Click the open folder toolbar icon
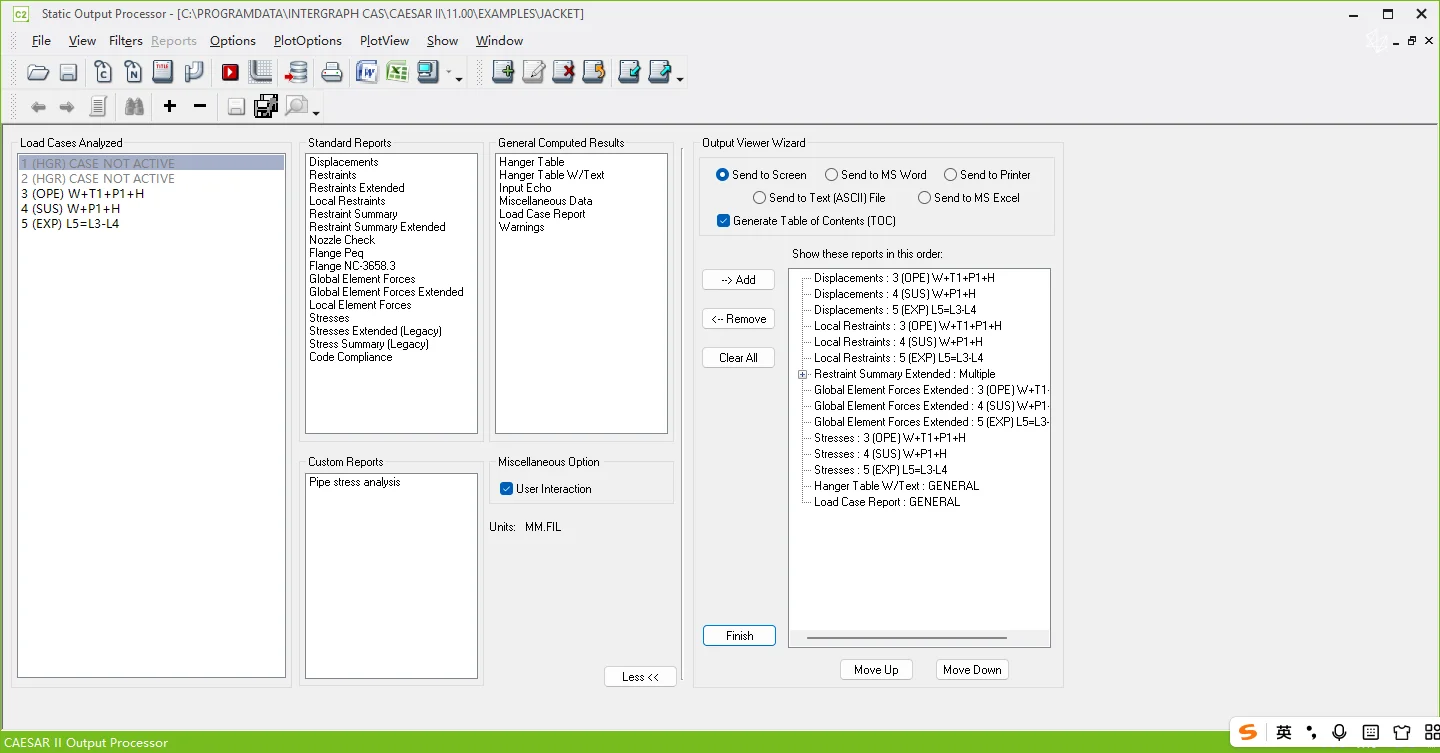Image resolution: width=1440 pixels, height=753 pixels. pos(38,72)
